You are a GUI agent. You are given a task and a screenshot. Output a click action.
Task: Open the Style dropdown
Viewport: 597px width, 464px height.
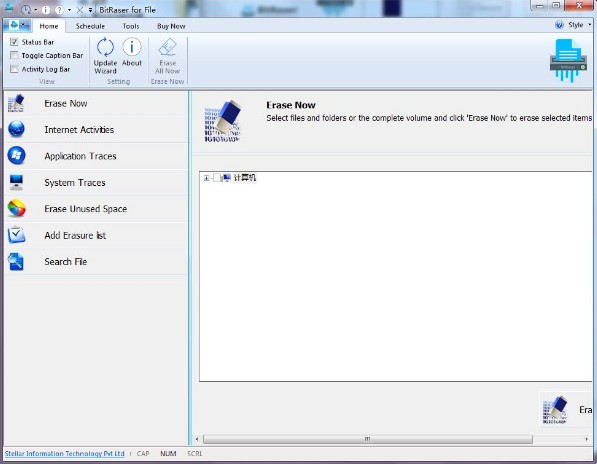point(579,25)
